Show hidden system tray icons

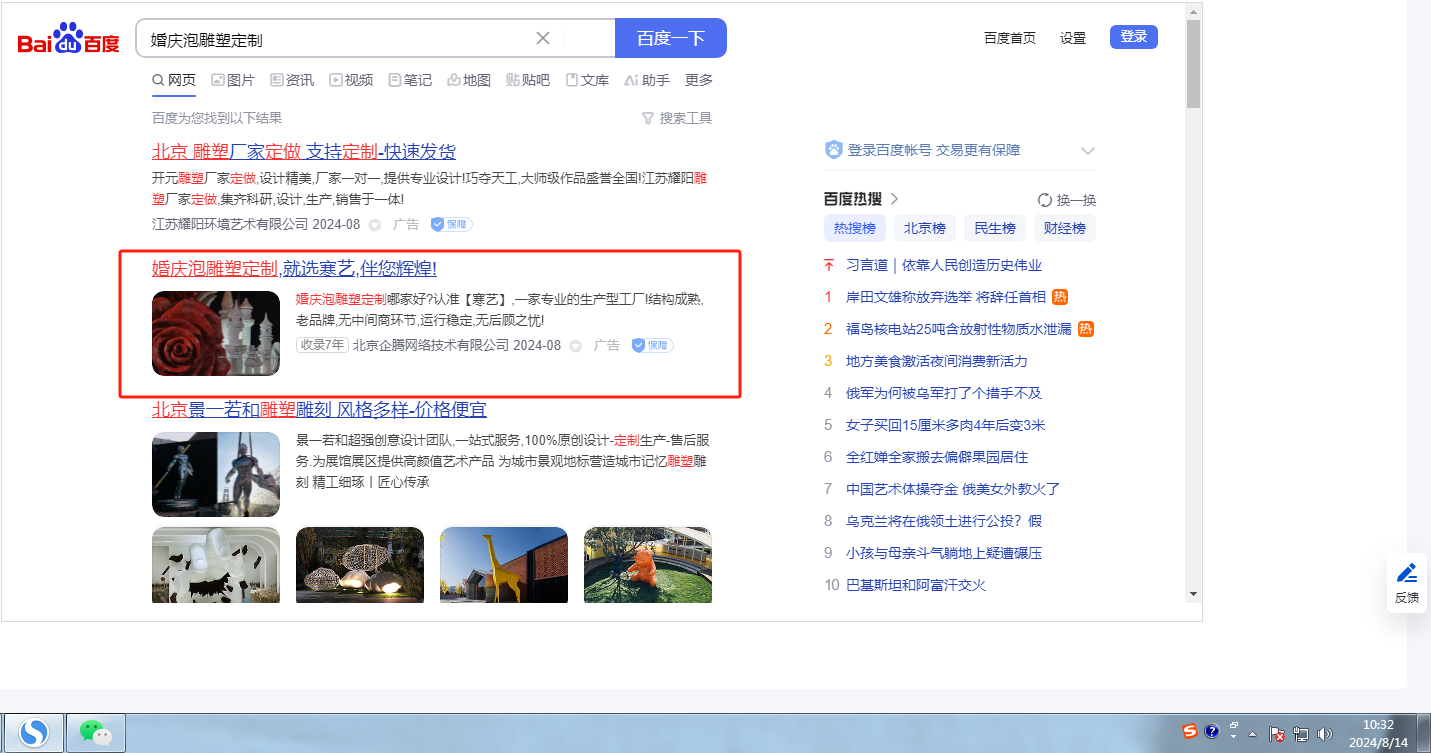[1252, 733]
